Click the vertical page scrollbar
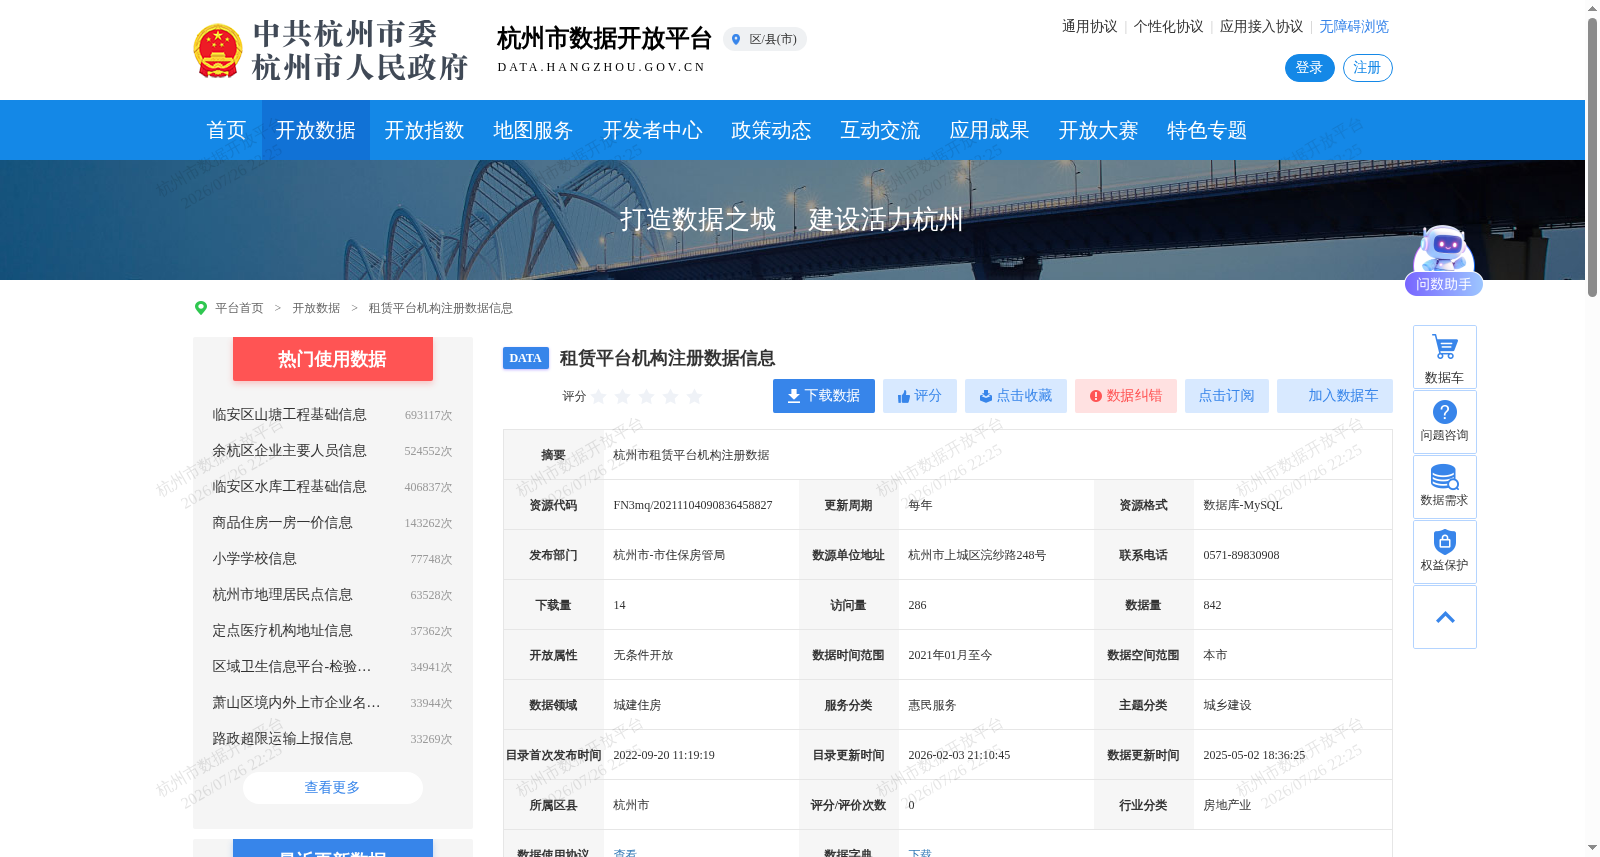 [1592, 157]
